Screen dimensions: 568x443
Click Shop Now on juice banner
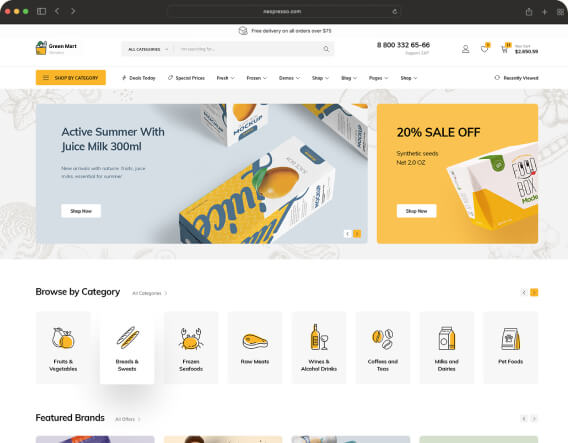click(81, 211)
